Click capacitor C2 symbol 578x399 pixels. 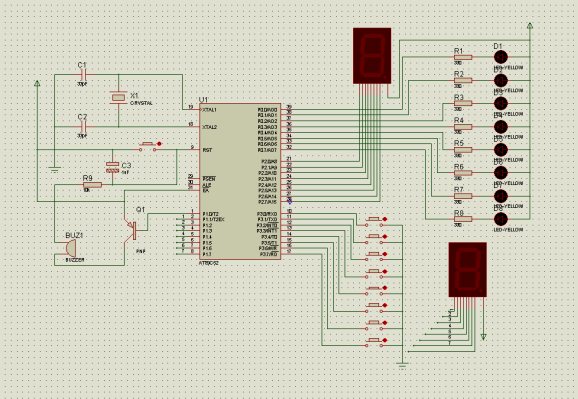(83, 127)
